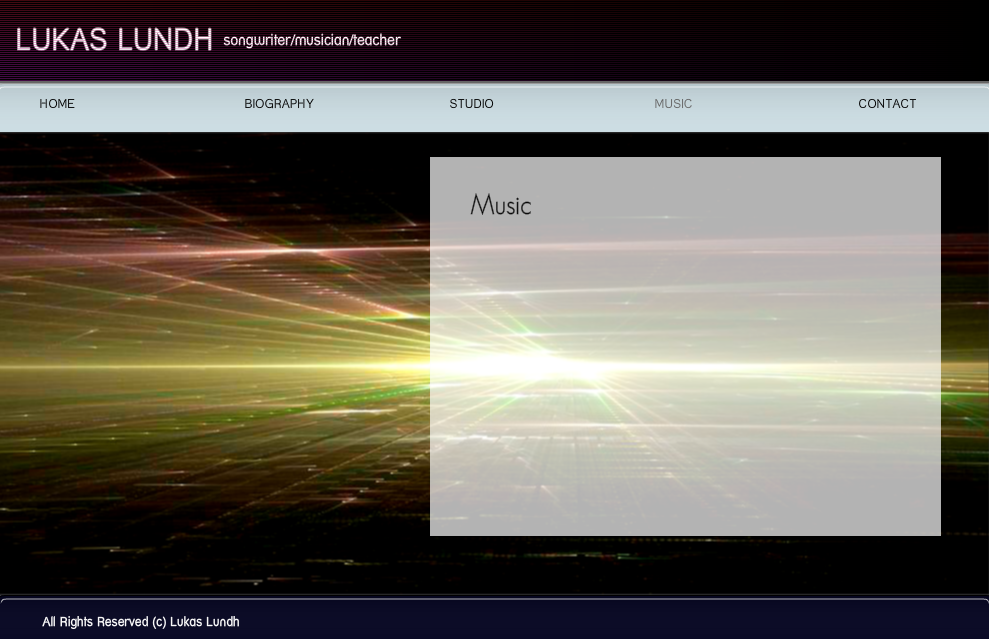The width and height of the screenshot is (989, 639).
Task: Click the LUKAS LUNDH site title
Action: (114, 40)
